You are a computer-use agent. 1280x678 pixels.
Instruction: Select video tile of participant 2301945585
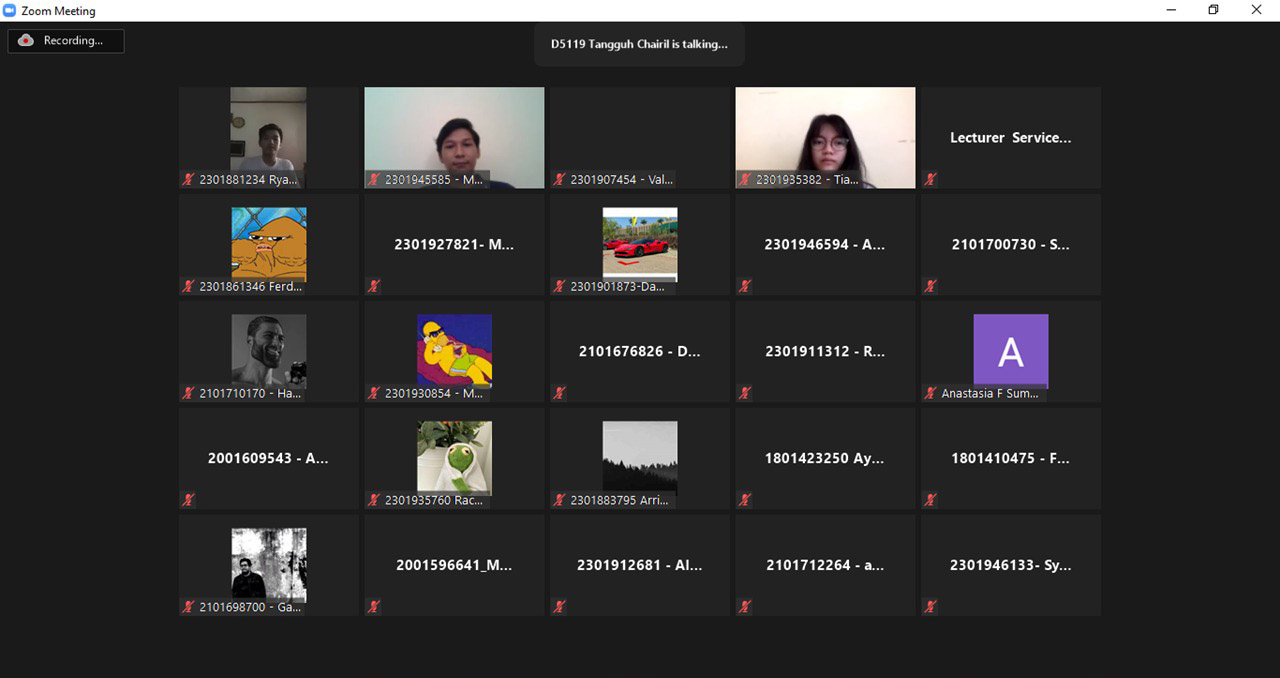(454, 137)
